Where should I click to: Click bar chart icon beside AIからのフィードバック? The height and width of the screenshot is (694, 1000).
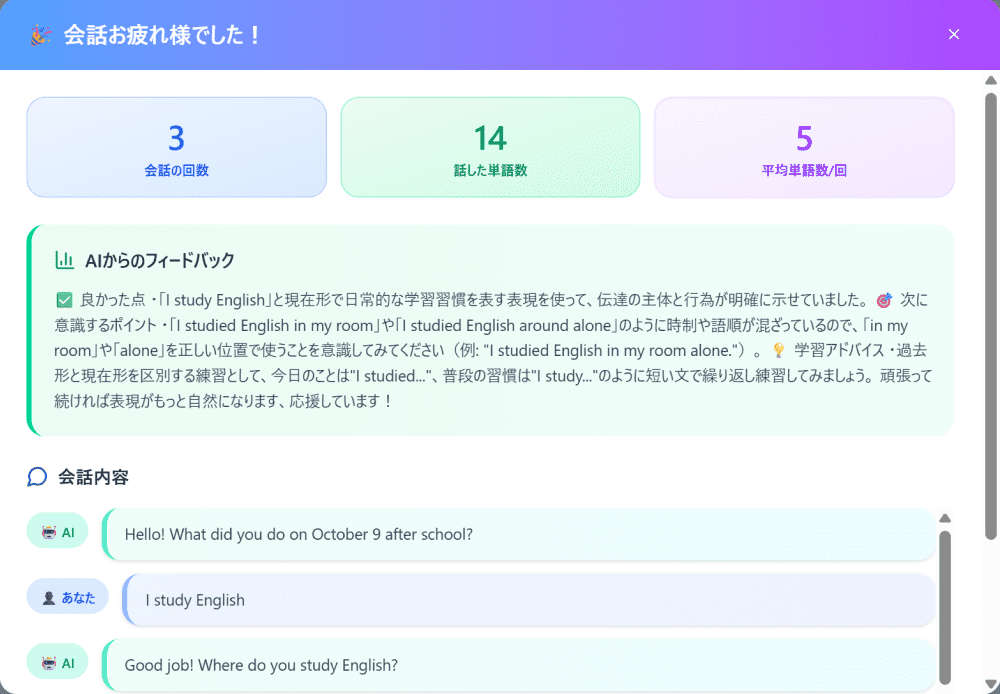[x=65, y=260]
